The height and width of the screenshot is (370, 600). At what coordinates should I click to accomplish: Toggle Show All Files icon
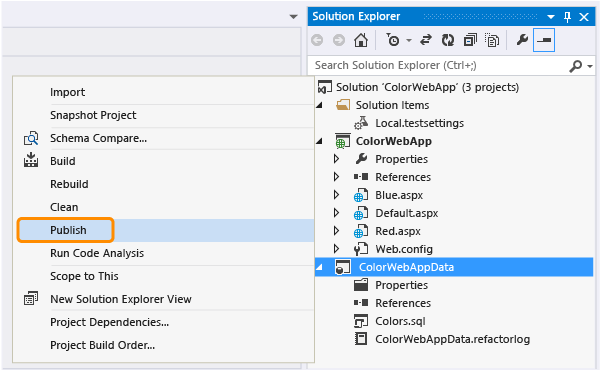point(492,40)
